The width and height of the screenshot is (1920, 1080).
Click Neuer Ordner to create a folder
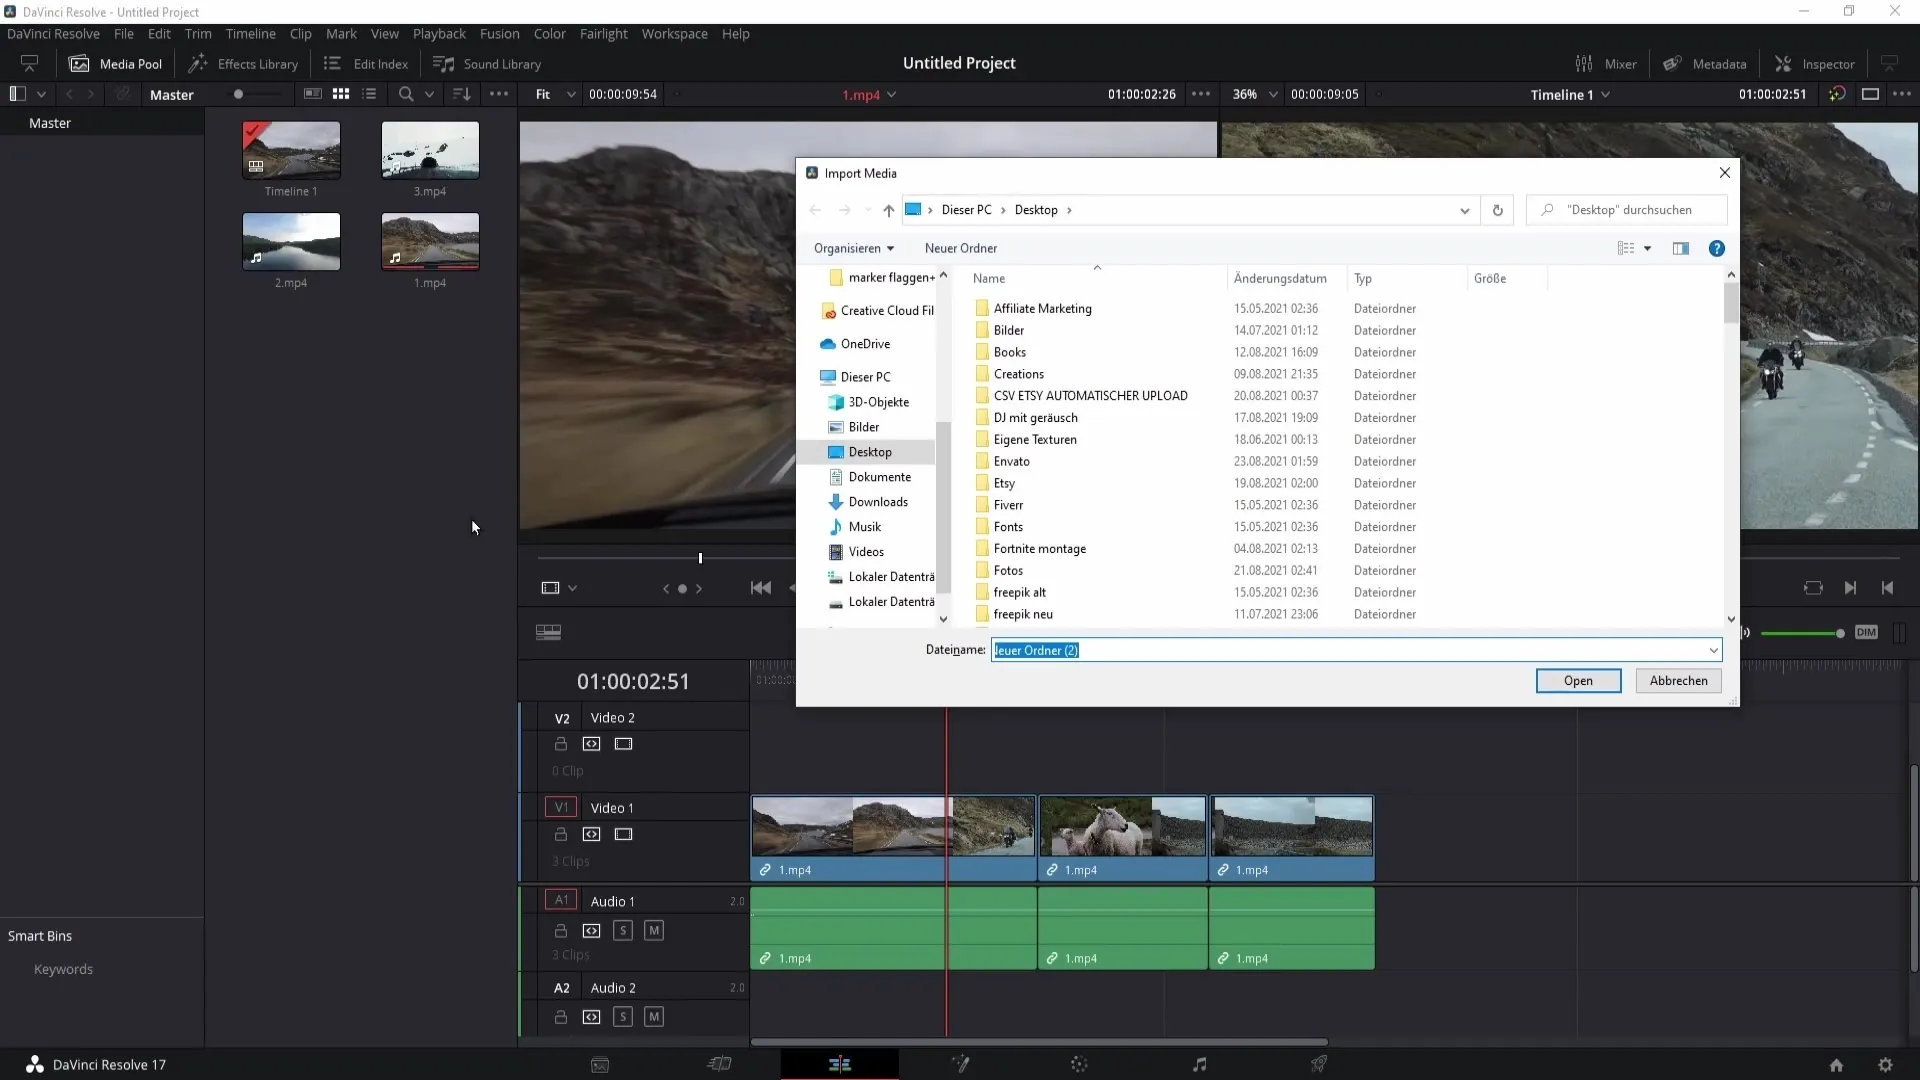tap(960, 248)
